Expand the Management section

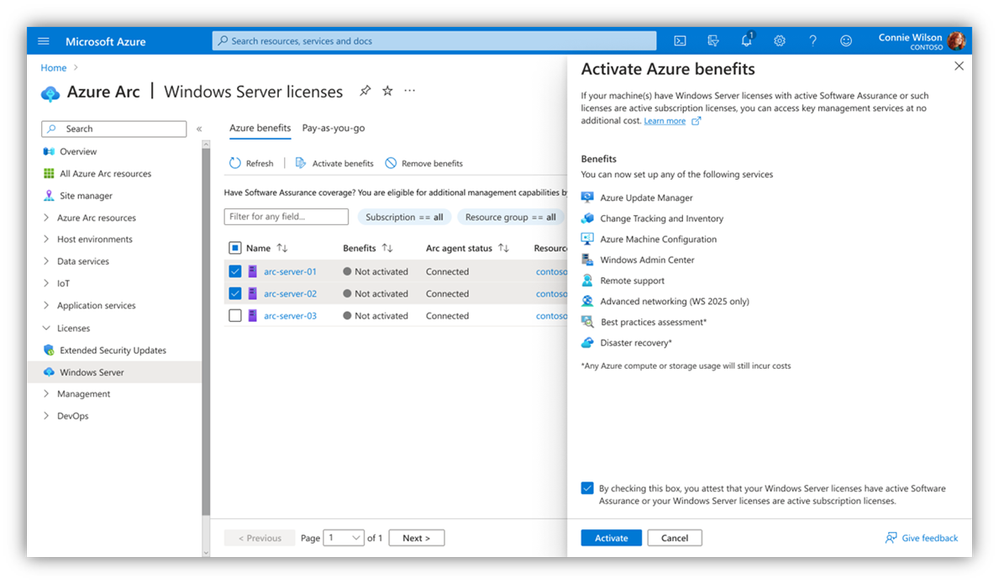[x=46, y=394]
